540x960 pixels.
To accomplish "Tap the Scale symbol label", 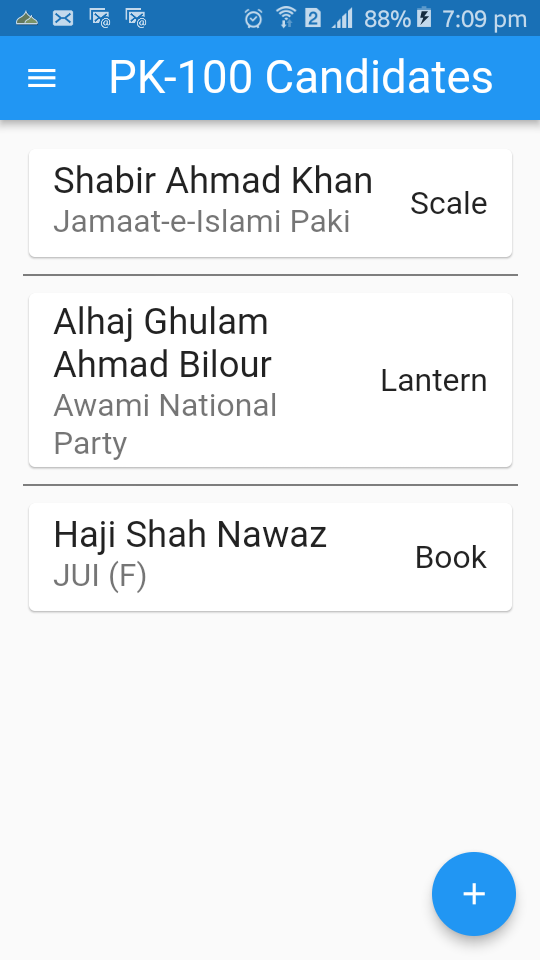I will pos(448,203).
